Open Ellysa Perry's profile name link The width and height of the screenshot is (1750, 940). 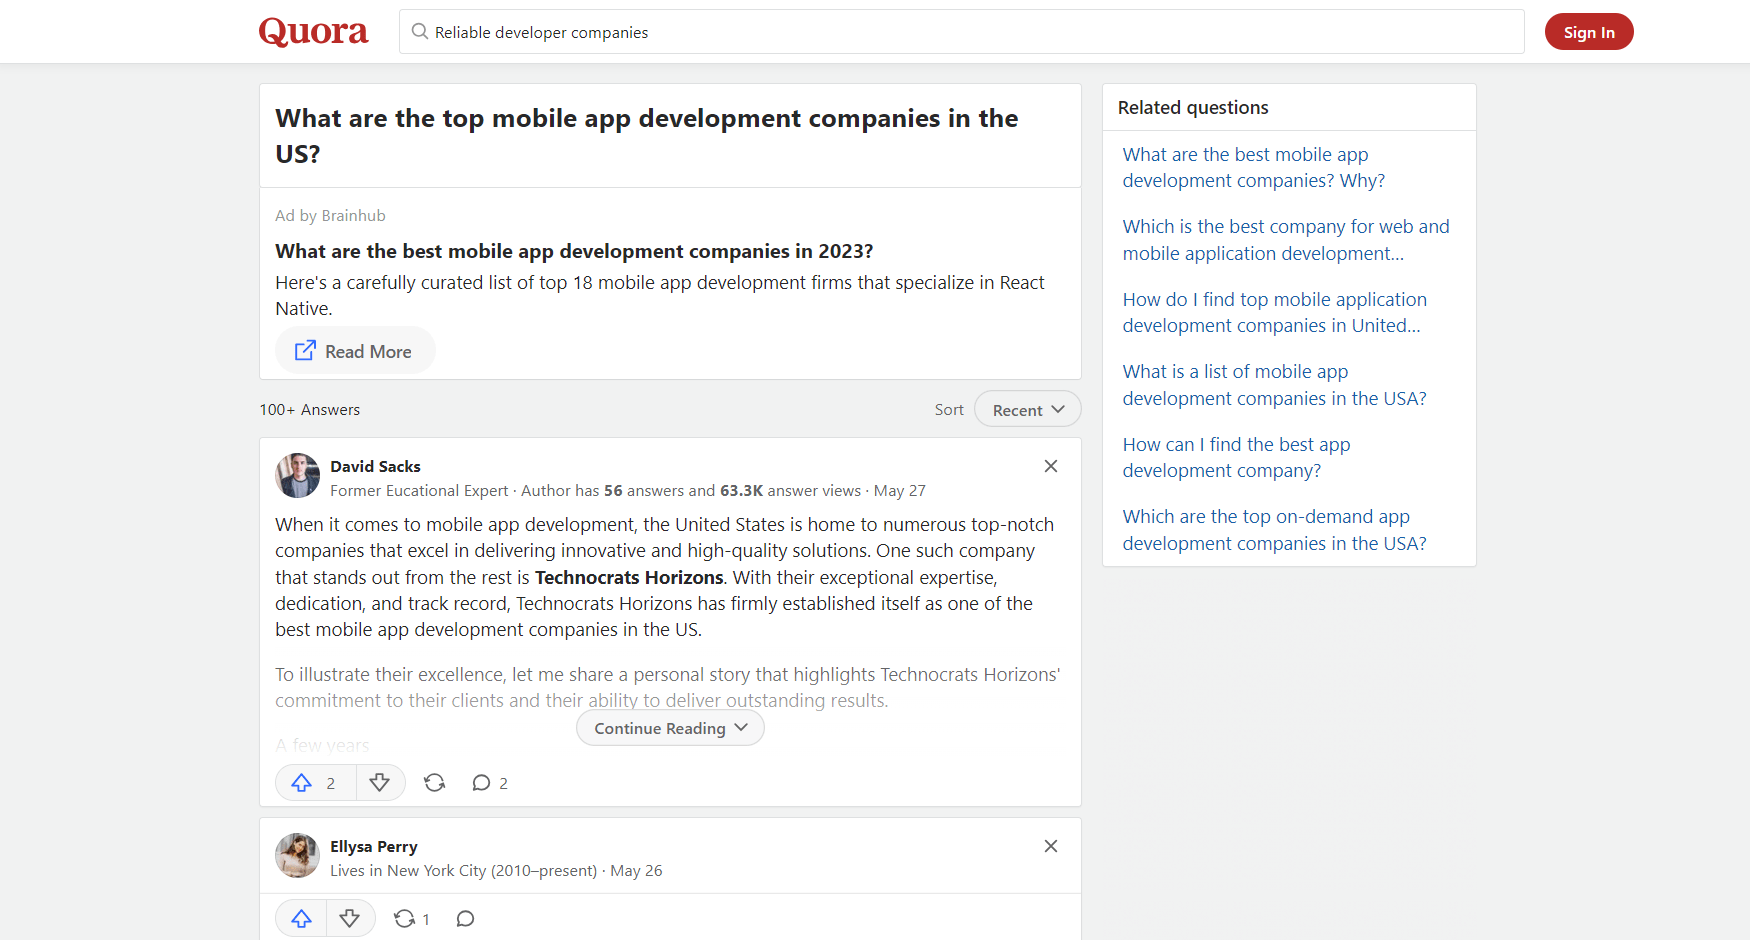374,847
